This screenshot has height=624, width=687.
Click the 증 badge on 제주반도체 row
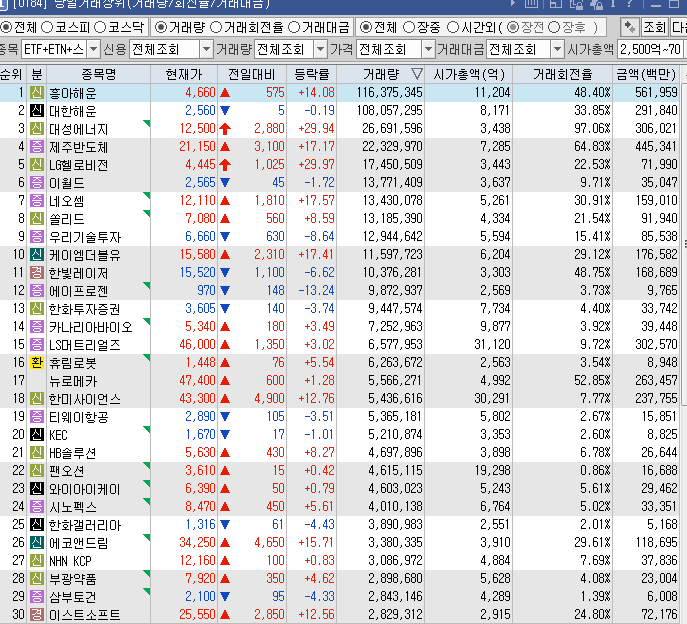37,146
